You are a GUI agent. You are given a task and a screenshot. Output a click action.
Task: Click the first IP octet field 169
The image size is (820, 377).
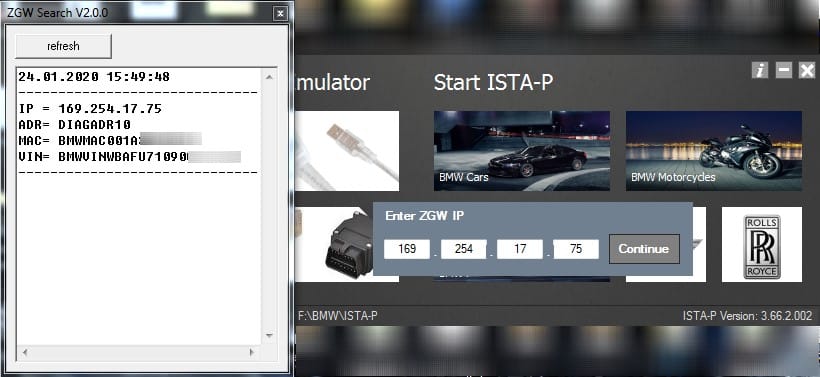point(407,249)
